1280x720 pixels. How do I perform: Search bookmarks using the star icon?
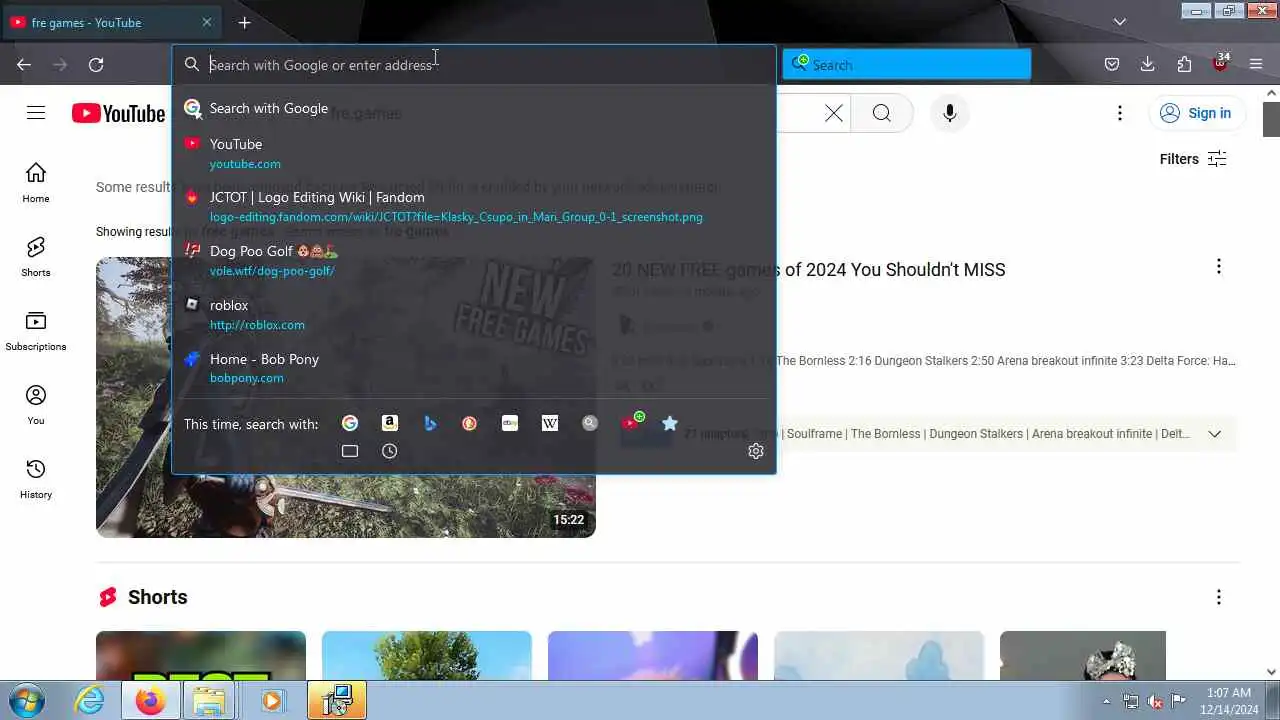tap(670, 423)
